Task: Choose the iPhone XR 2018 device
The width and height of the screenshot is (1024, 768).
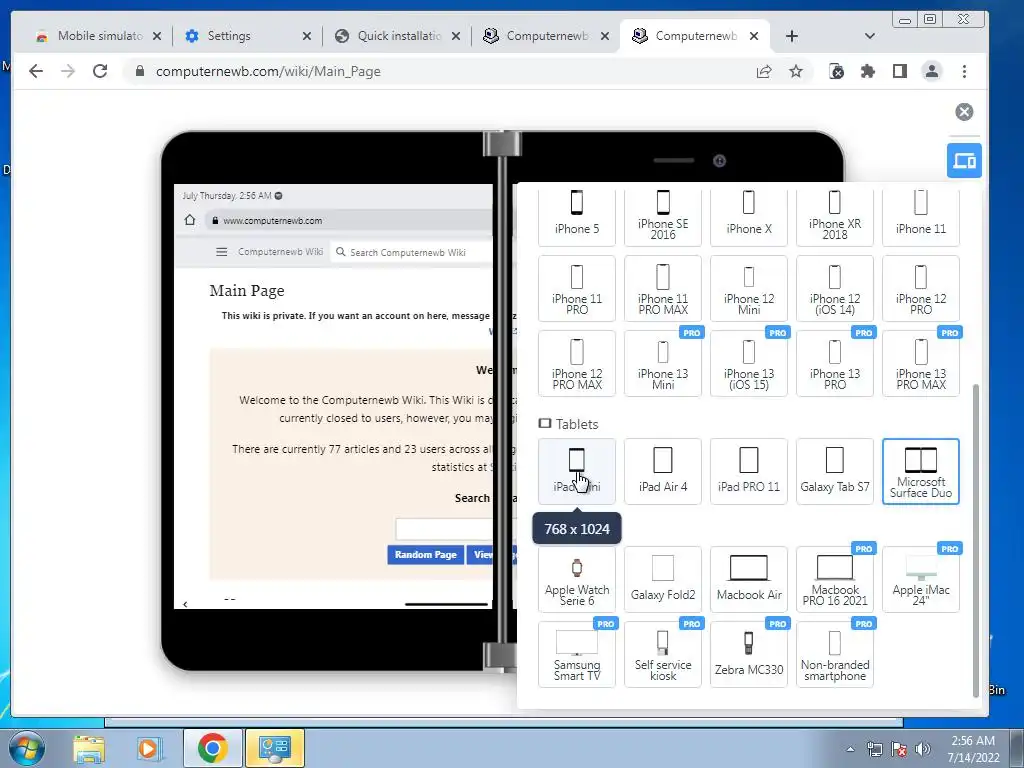Action: [x=835, y=217]
